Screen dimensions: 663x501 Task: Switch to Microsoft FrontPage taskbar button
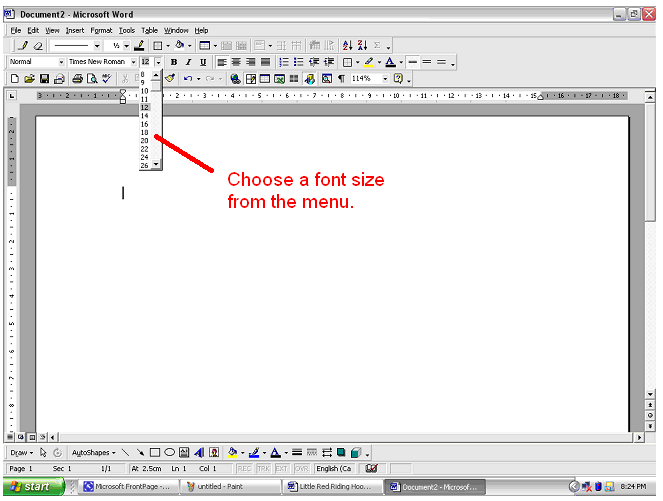[127, 487]
